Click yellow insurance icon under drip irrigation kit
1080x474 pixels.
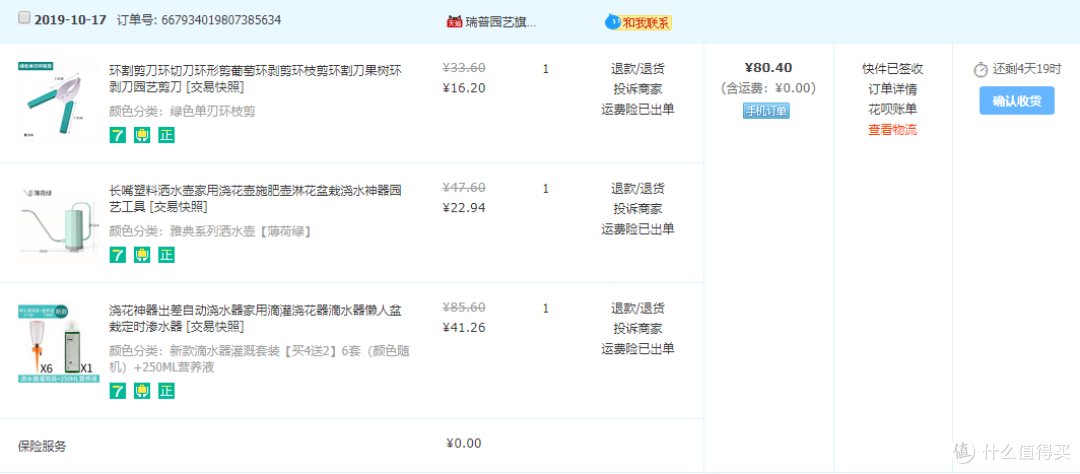pyautogui.click(x=142, y=391)
